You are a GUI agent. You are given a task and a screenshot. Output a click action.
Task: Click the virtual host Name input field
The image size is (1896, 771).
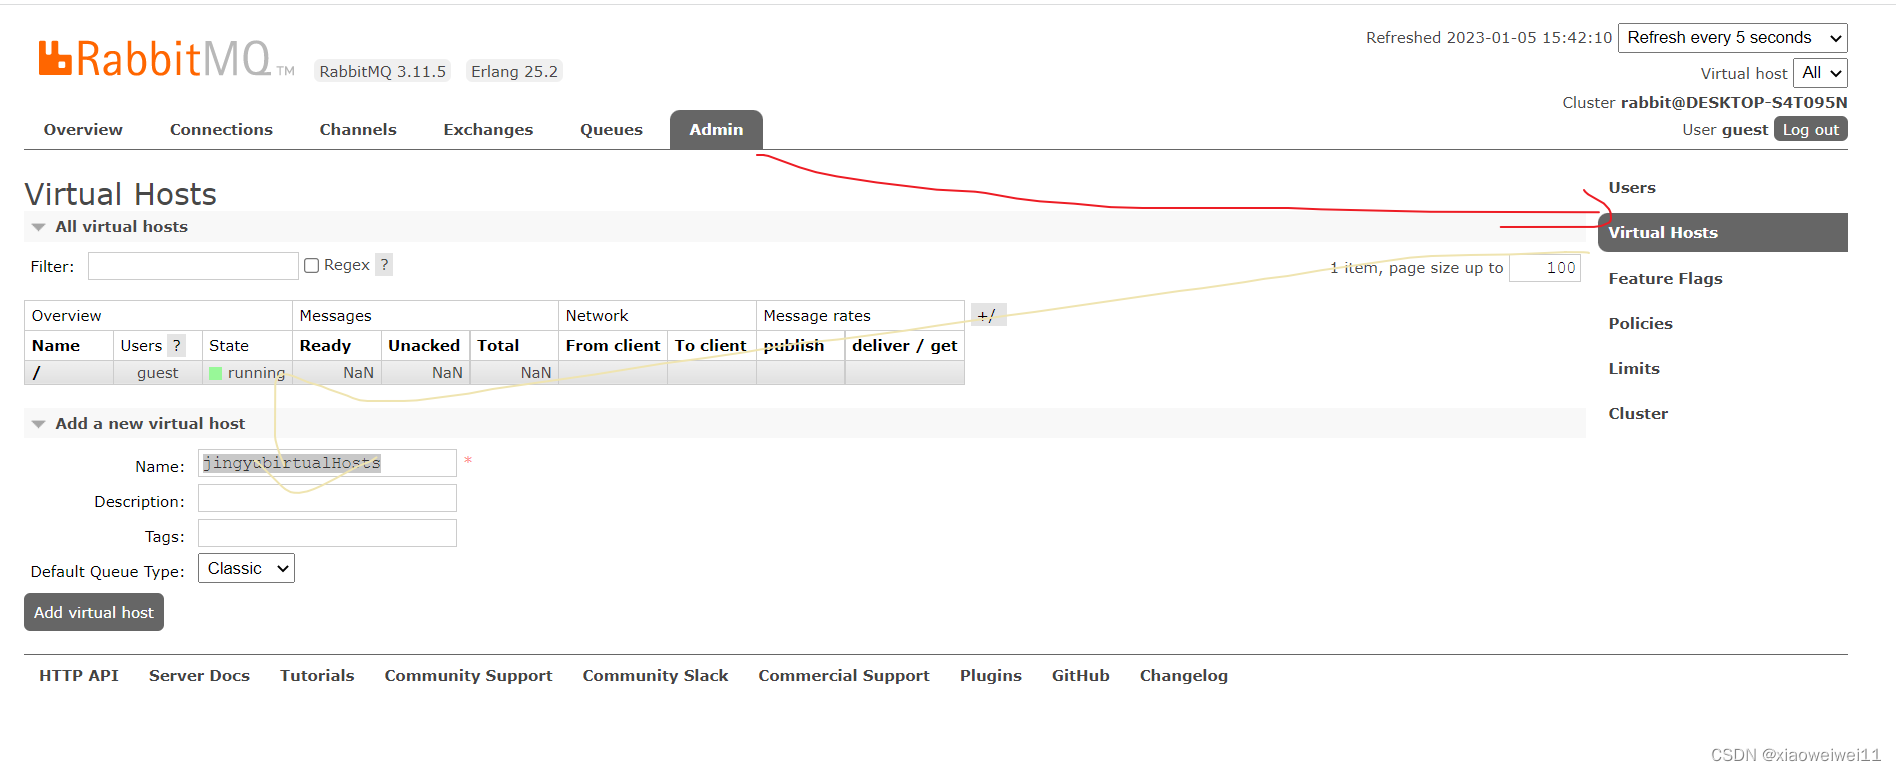click(x=327, y=463)
